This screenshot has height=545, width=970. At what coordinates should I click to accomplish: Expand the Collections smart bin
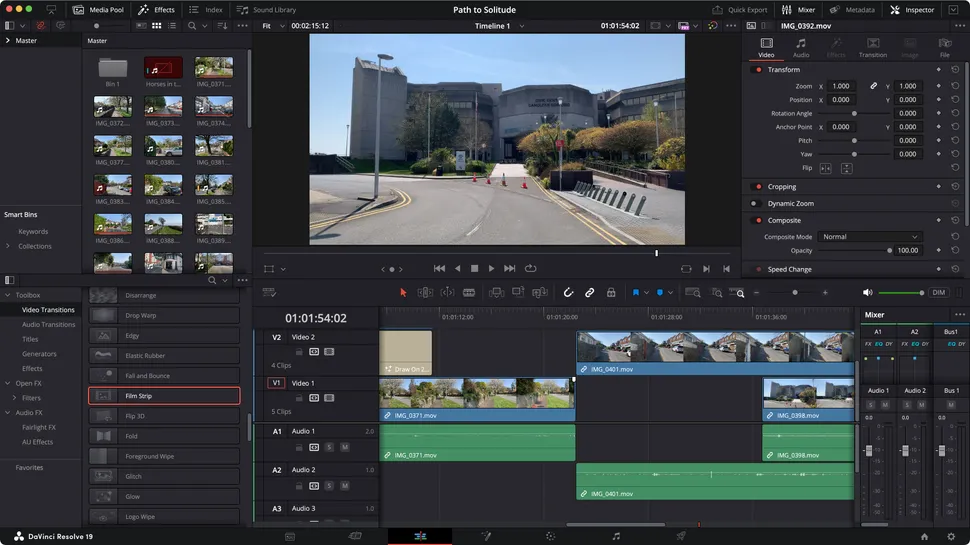point(9,246)
